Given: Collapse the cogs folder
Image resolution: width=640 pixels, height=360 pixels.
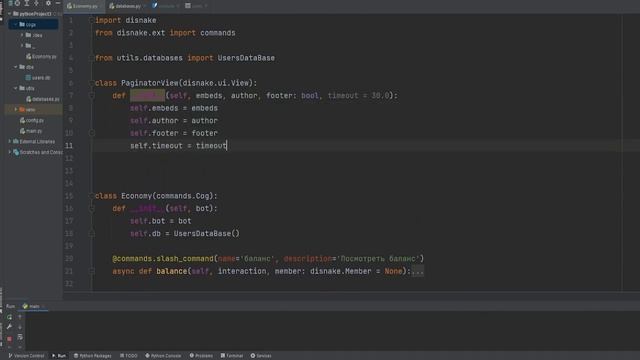Looking at the screenshot, I should [16, 24].
